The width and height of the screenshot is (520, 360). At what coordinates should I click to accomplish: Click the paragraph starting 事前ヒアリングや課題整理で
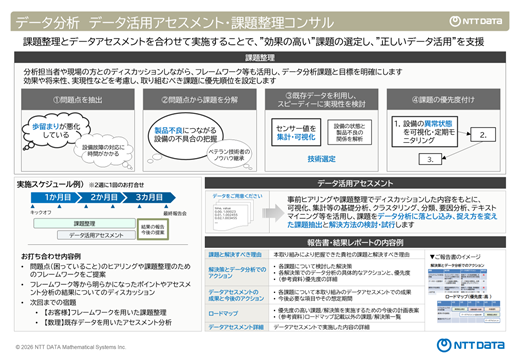click(x=392, y=212)
